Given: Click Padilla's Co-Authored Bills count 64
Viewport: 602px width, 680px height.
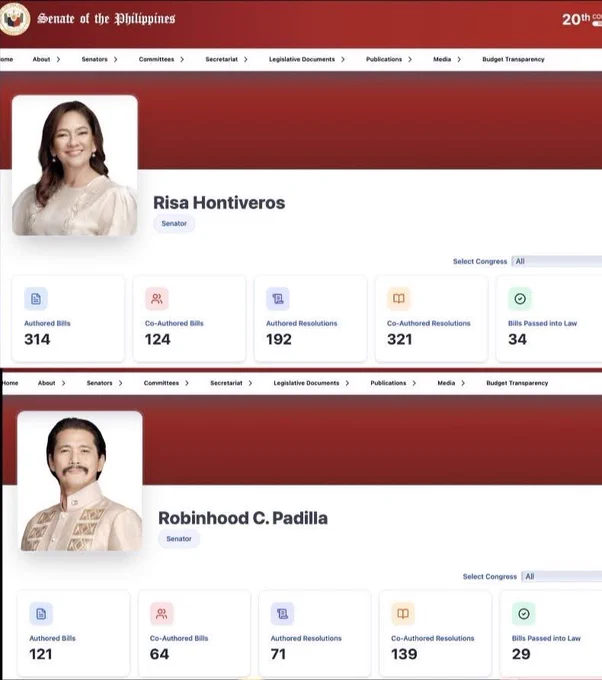Looking at the screenshot, I should pyautogui.click(x=159, y=654).
